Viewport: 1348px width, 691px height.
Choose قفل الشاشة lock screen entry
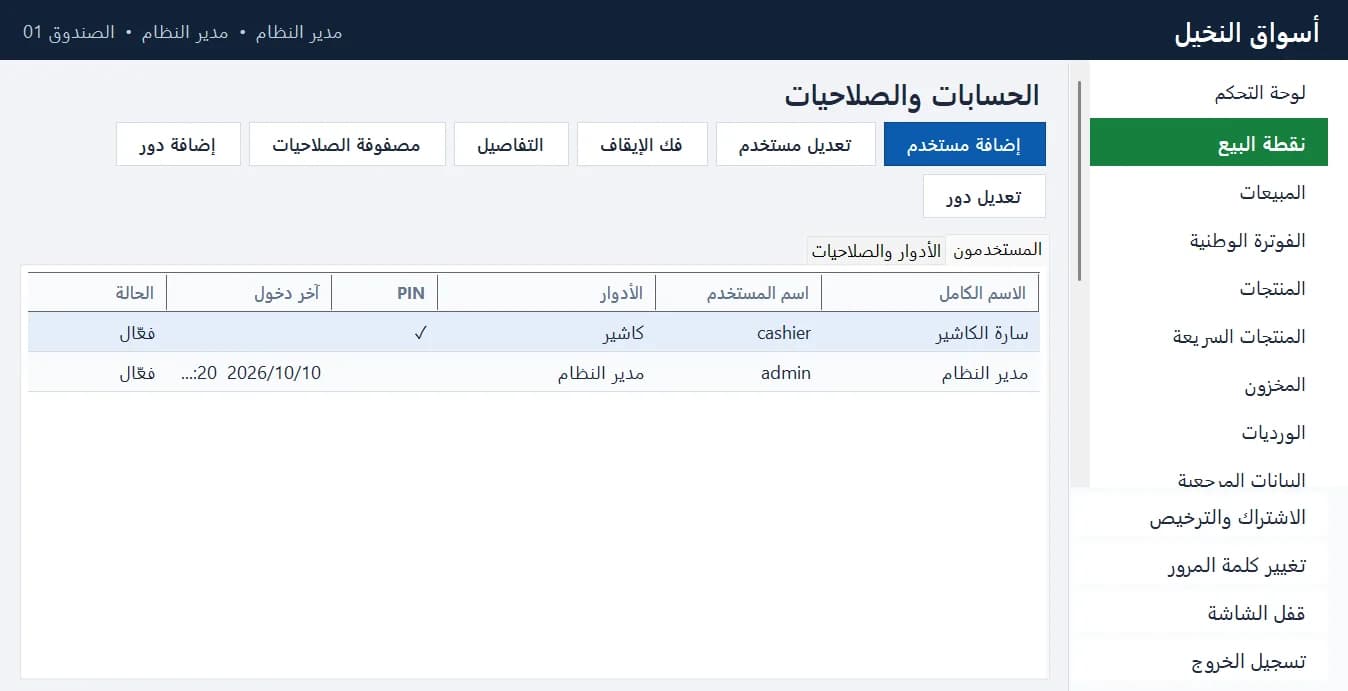1200,614
